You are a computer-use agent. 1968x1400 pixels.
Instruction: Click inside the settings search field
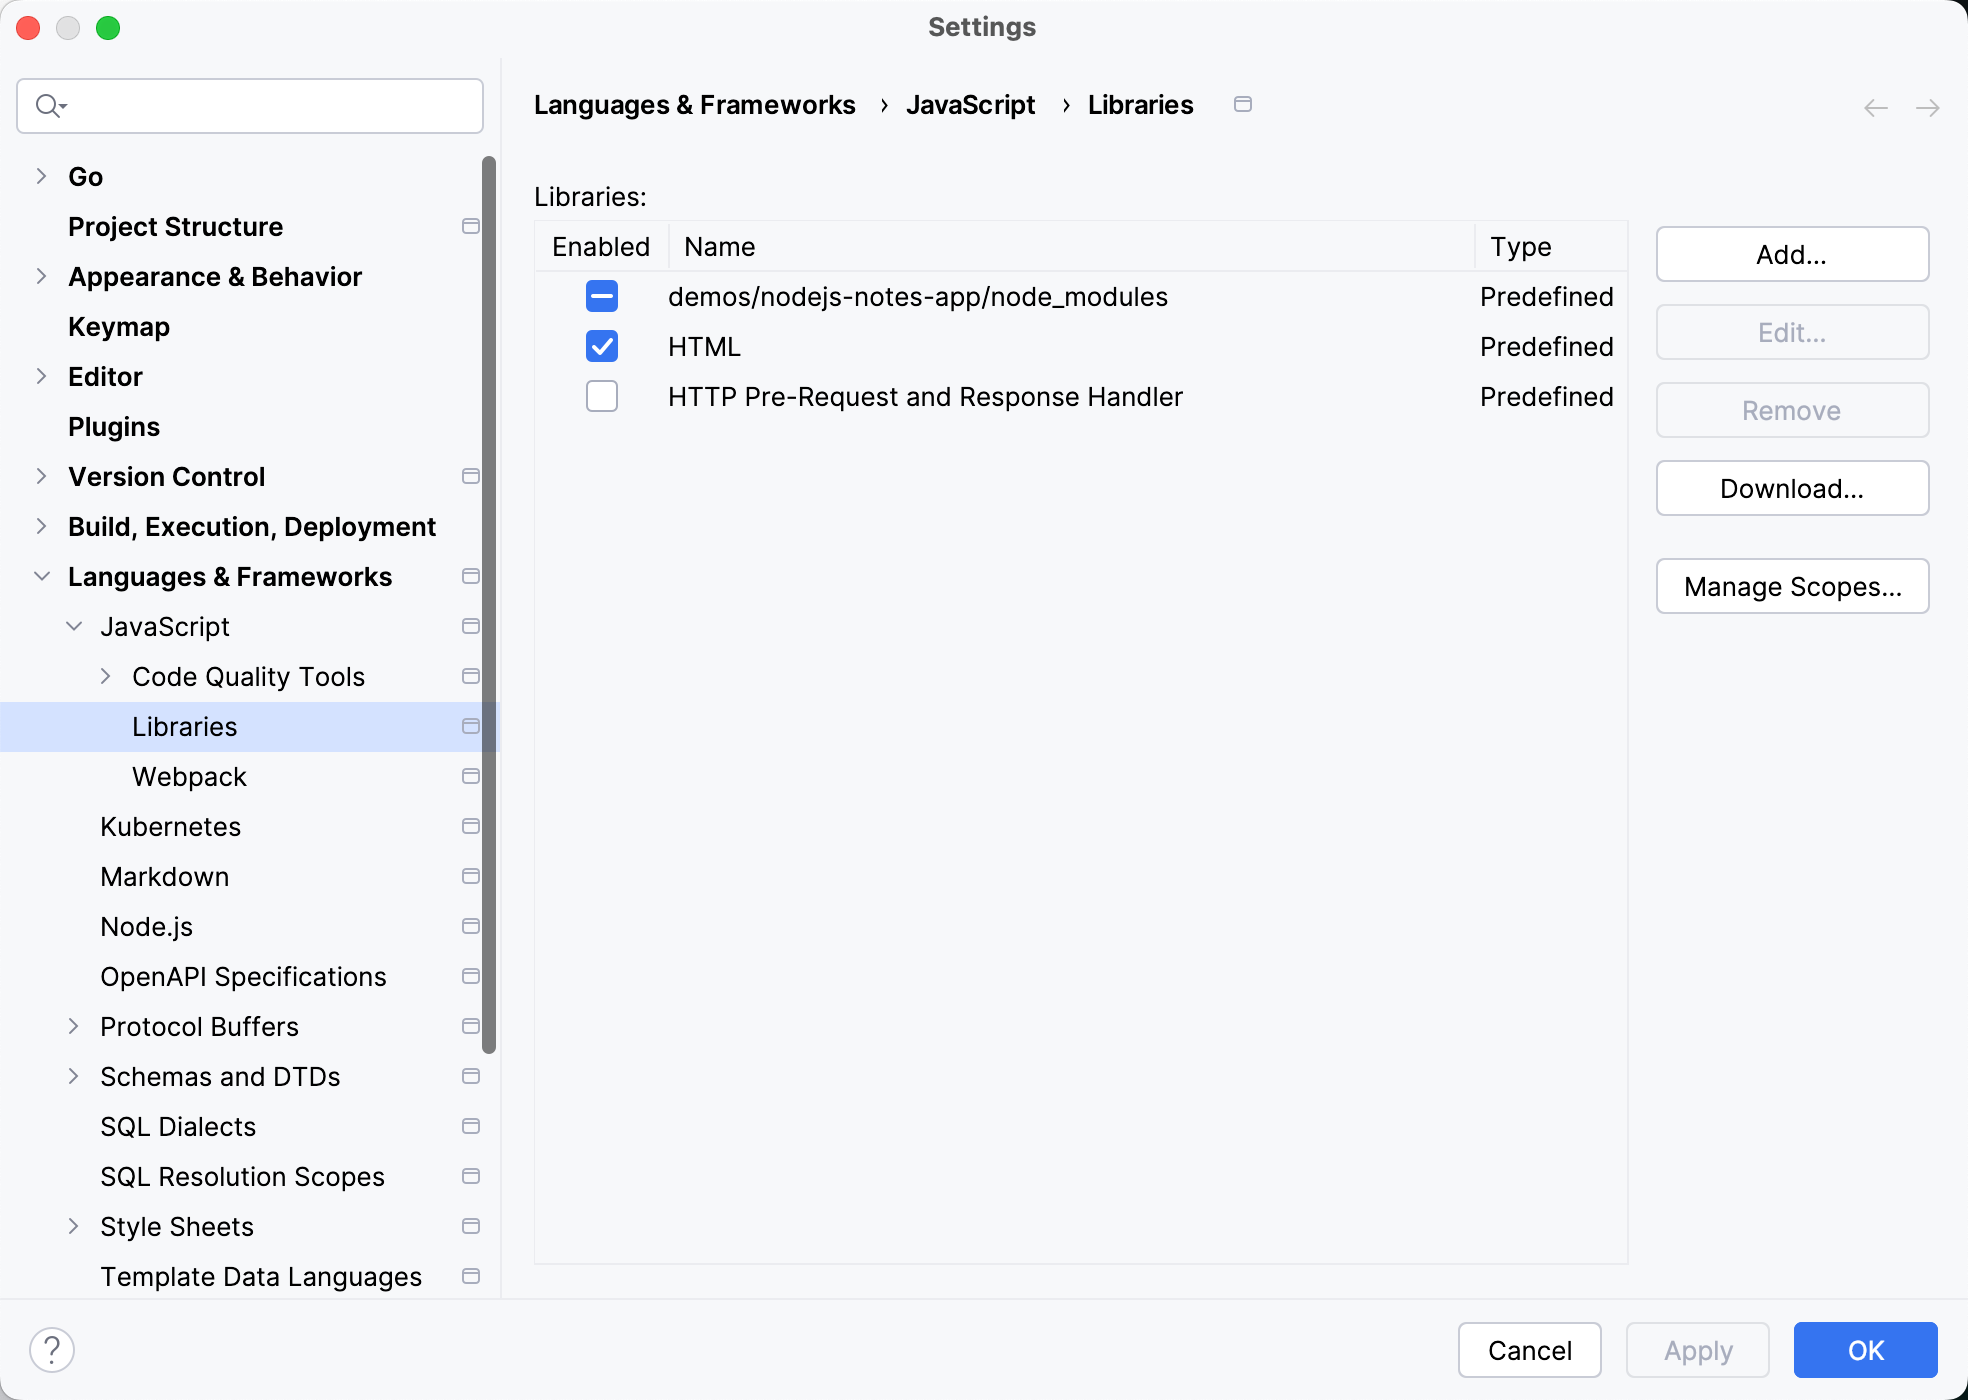(250, 105)
